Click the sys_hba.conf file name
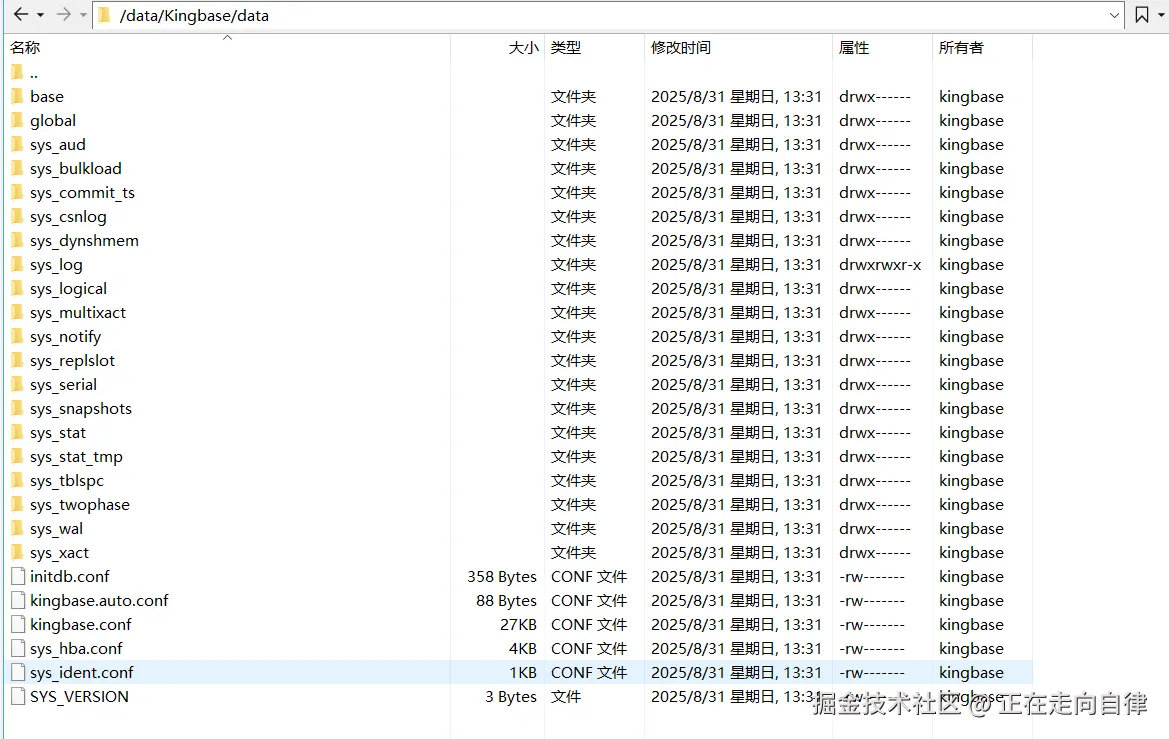1169x739 pixels. 76,649
